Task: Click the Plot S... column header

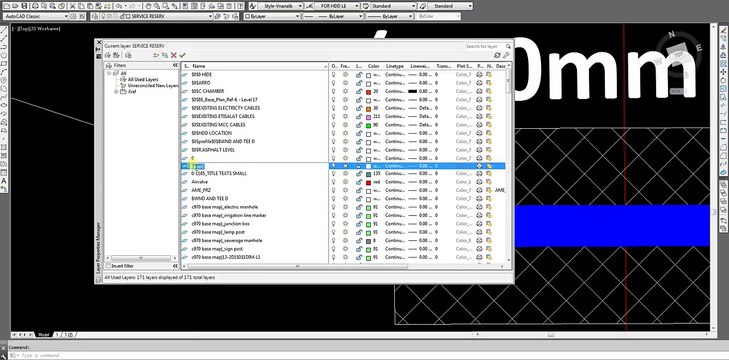Action: pos(464,66)
